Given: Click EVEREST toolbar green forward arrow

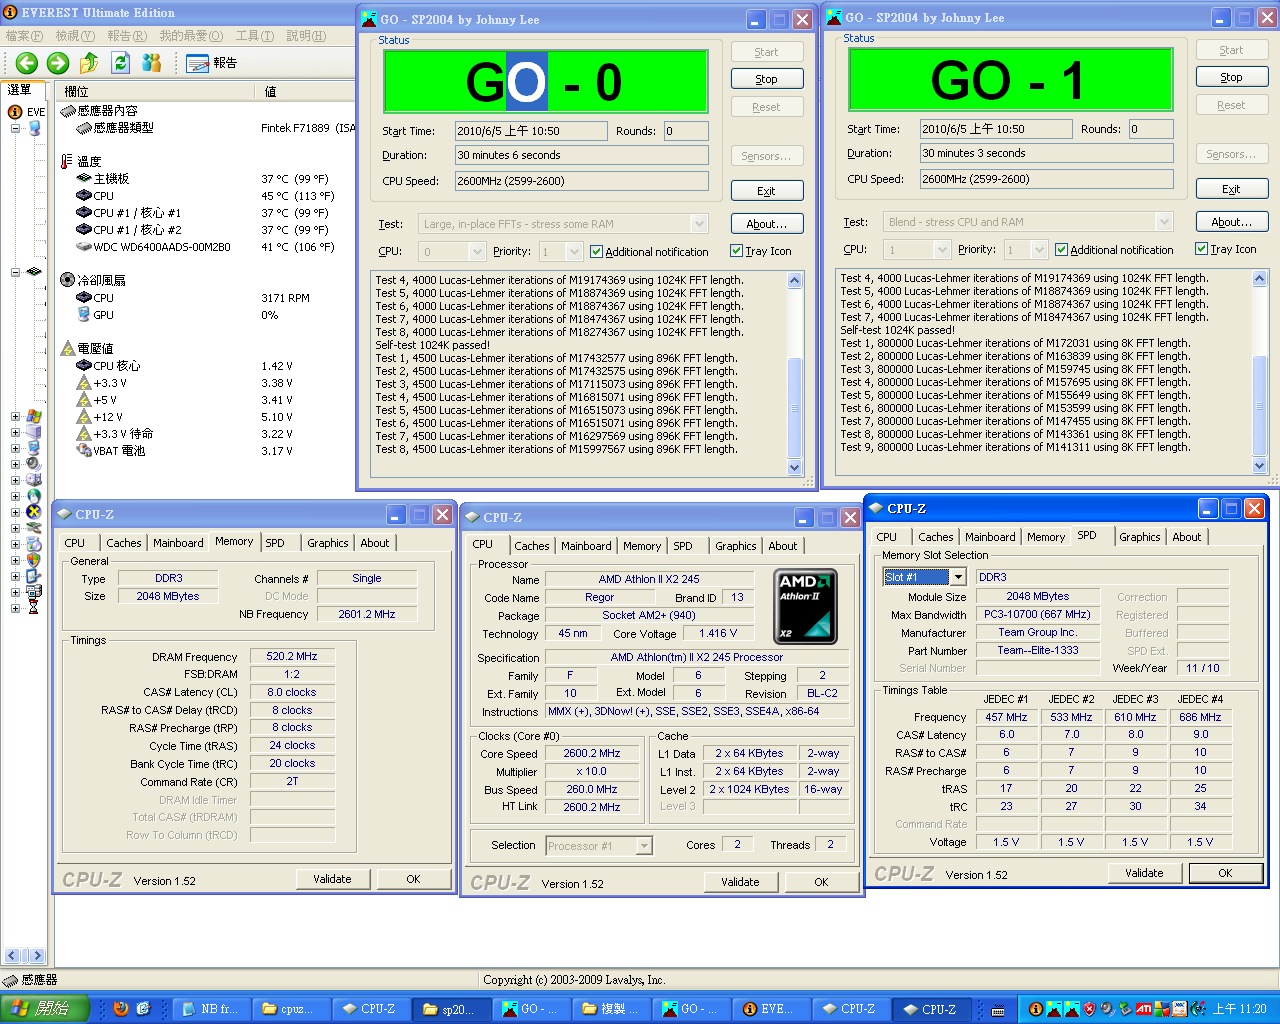Looking at the screenshot, I should [58, 63].
